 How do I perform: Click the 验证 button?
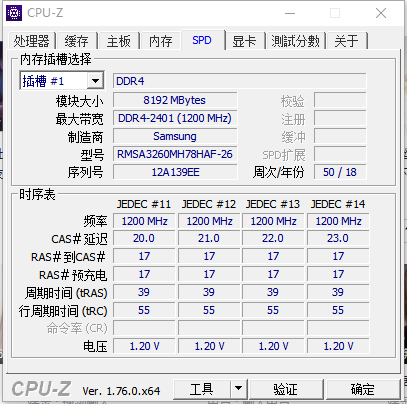click(286, 388)
